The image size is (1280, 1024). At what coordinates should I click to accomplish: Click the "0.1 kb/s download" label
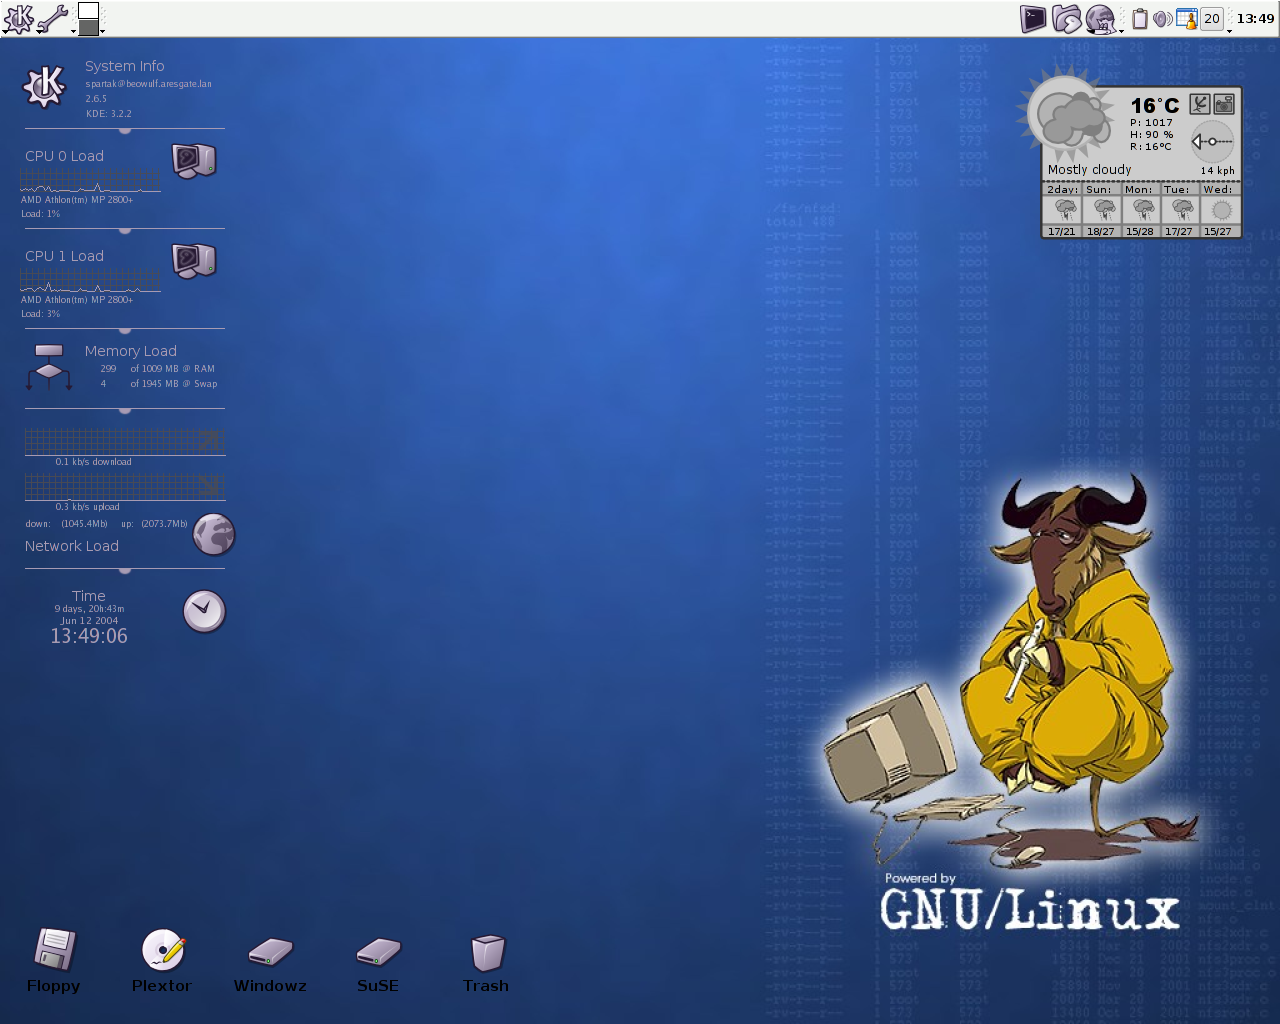point(94,462)
